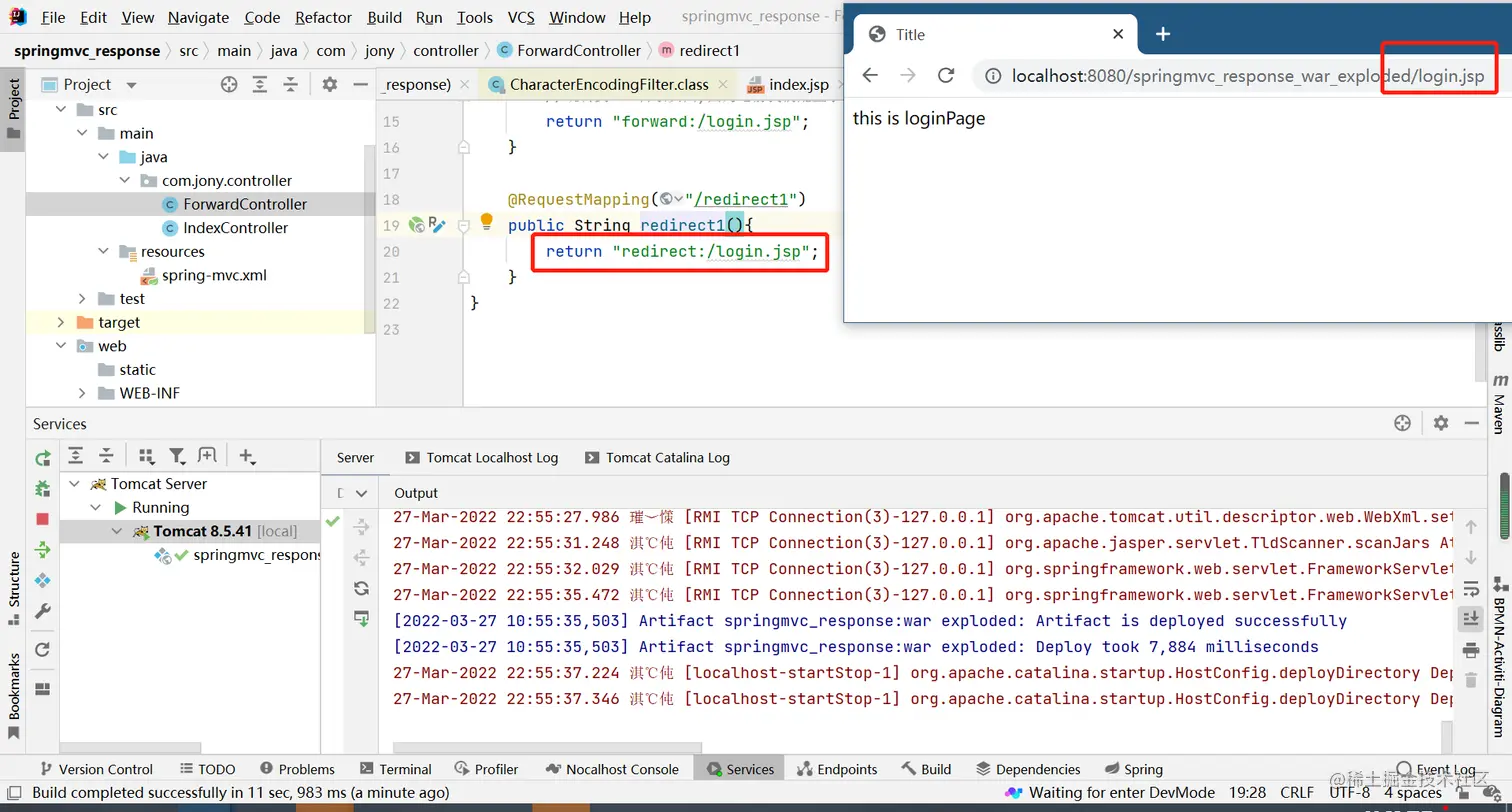Print the console output with the printer icon

[1471, 651]
